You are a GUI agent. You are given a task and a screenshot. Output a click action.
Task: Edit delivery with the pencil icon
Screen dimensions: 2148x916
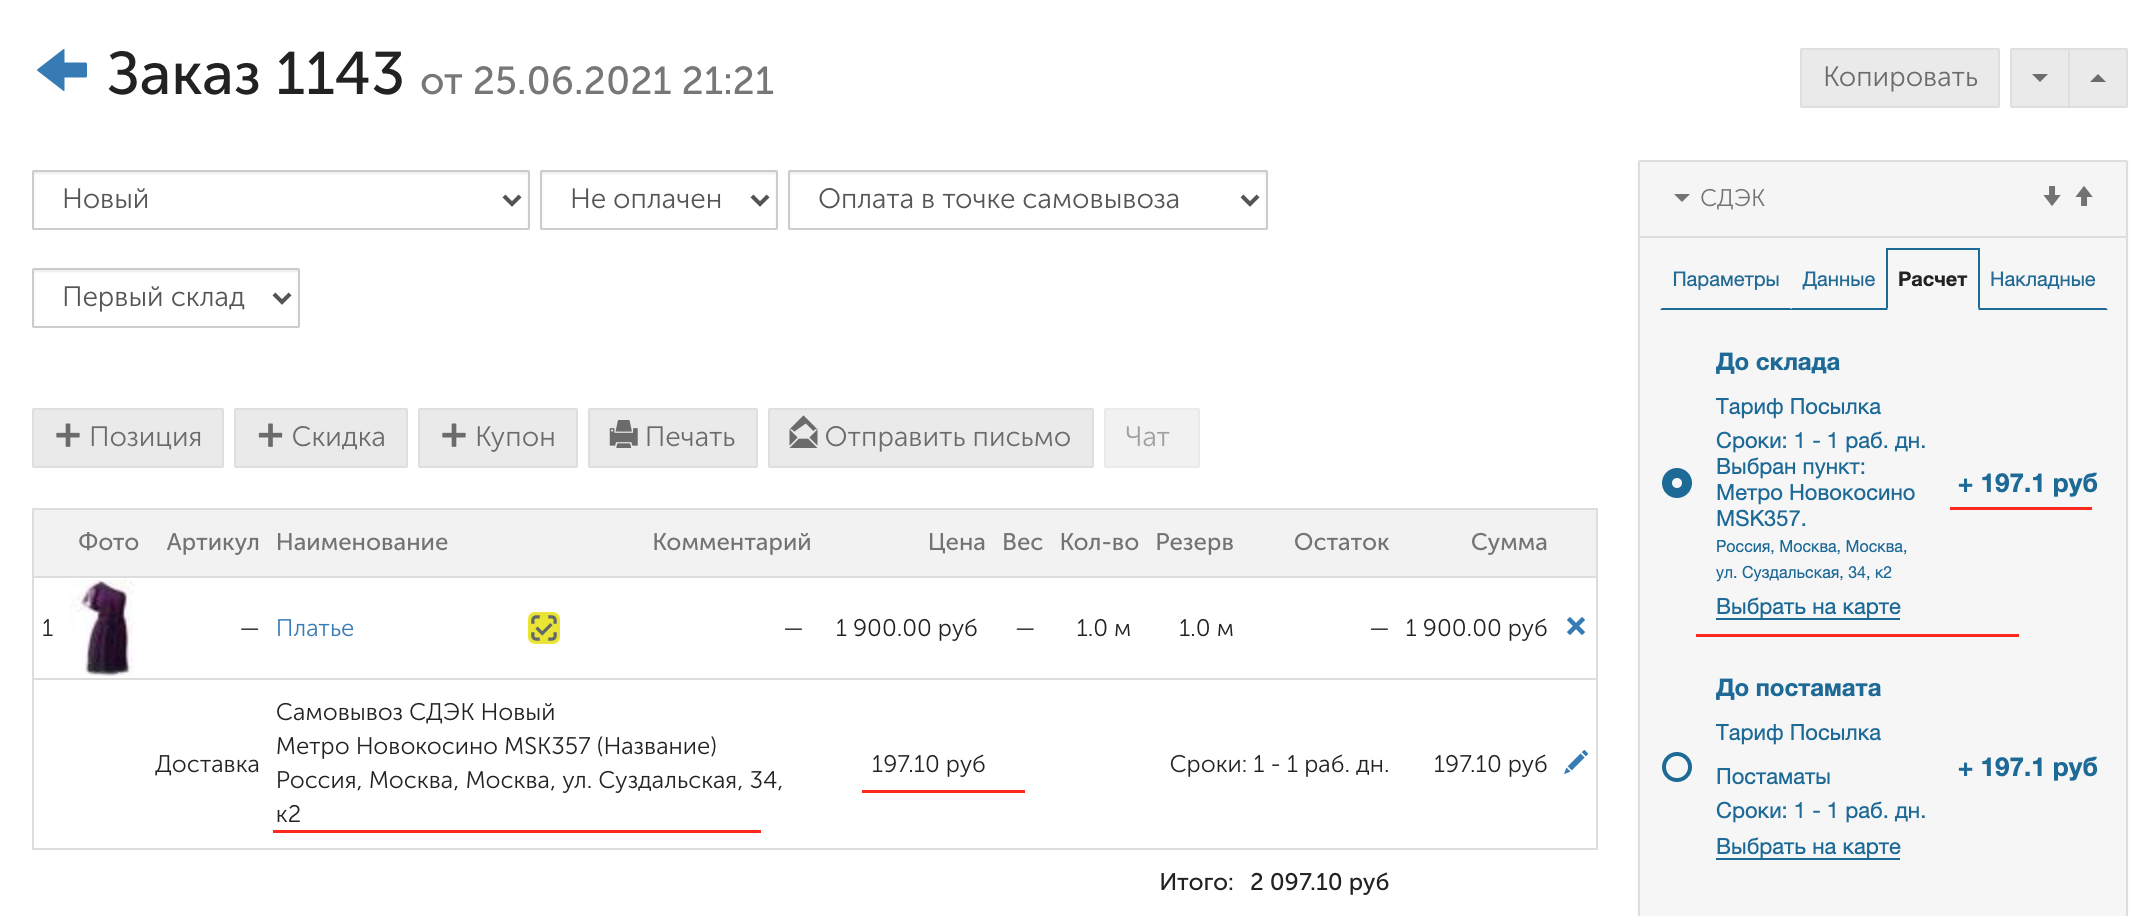point(1575,763)
